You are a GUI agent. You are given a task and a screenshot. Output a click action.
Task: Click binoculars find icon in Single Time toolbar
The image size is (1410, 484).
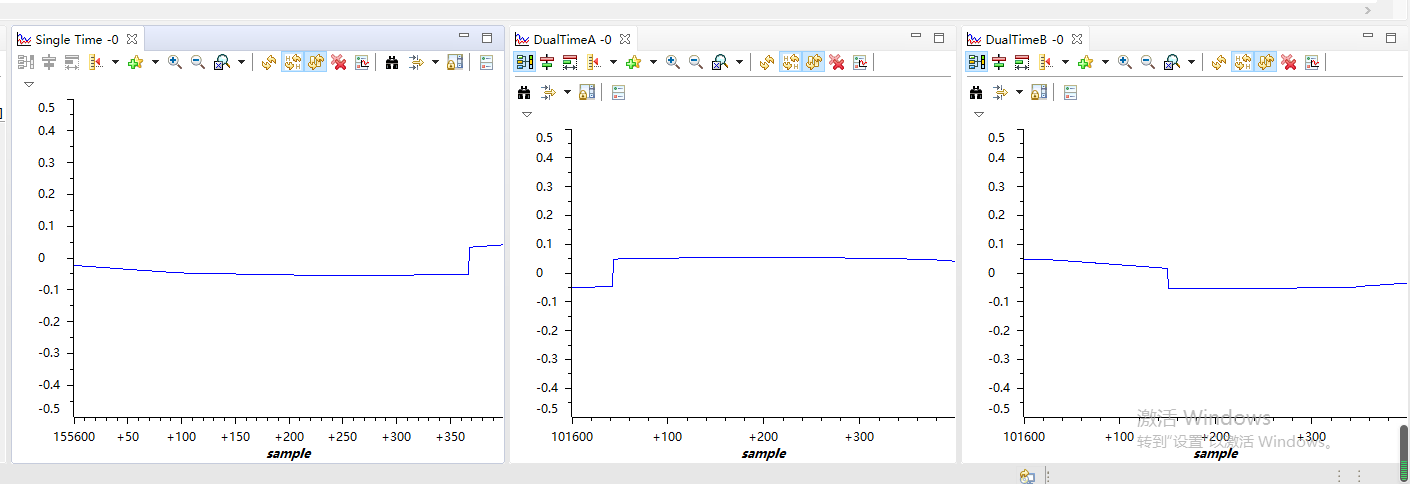click(392, 62)
